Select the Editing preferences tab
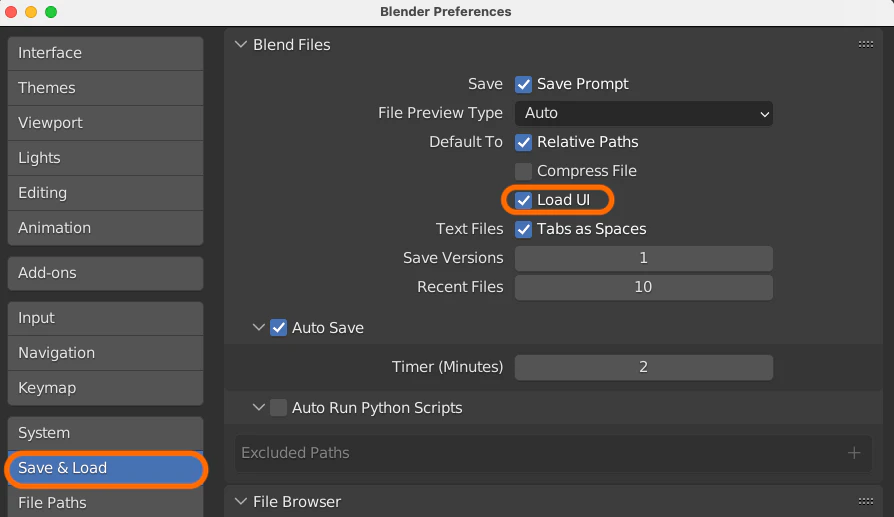Viewport: 894px width, 517px height. pos(105,193)
